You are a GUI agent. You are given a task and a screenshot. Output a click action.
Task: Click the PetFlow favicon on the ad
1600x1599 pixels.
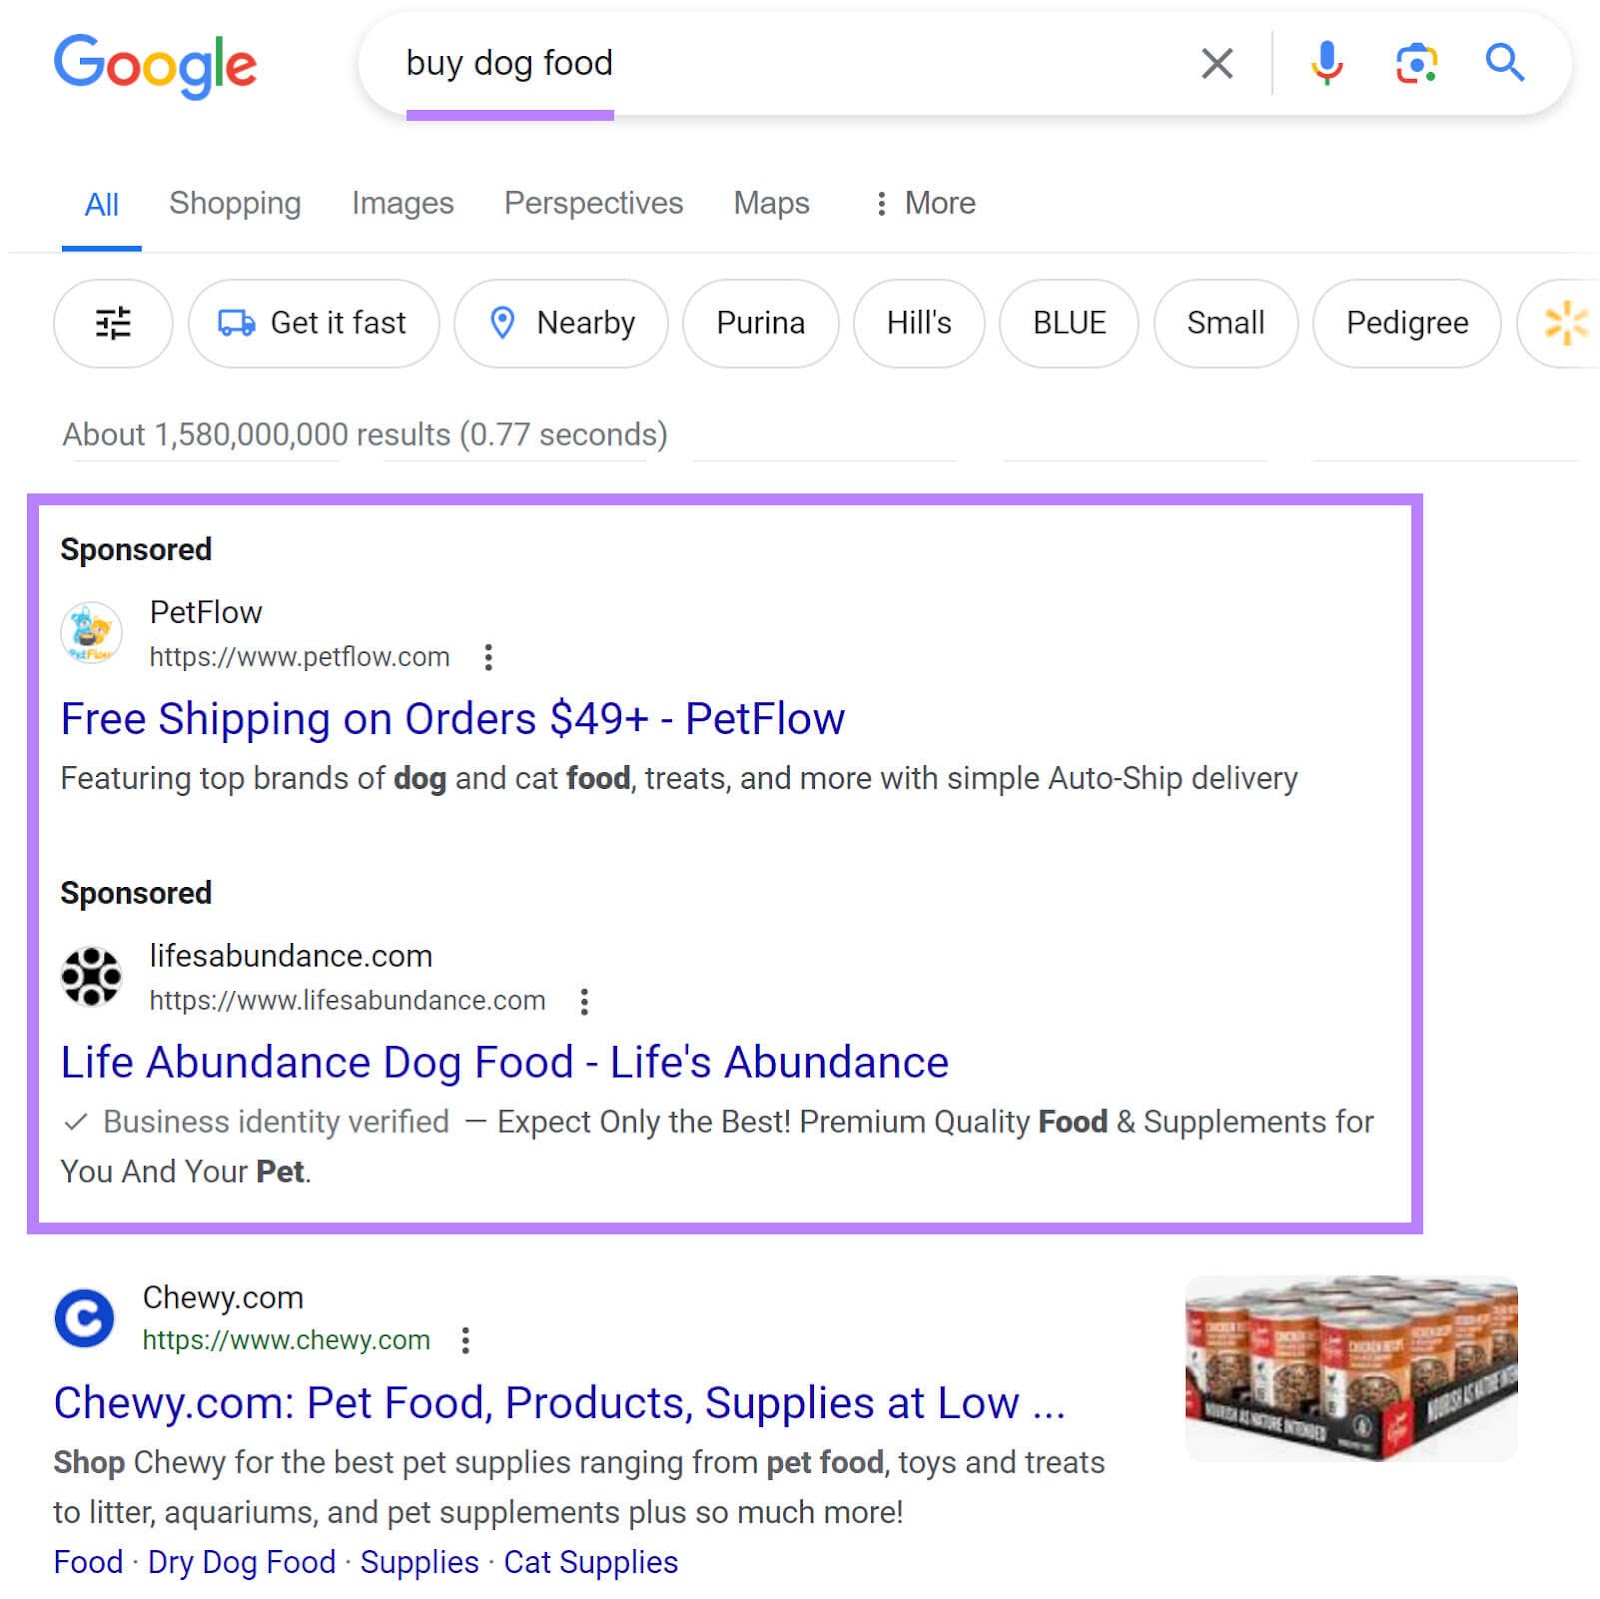[89, 632]
